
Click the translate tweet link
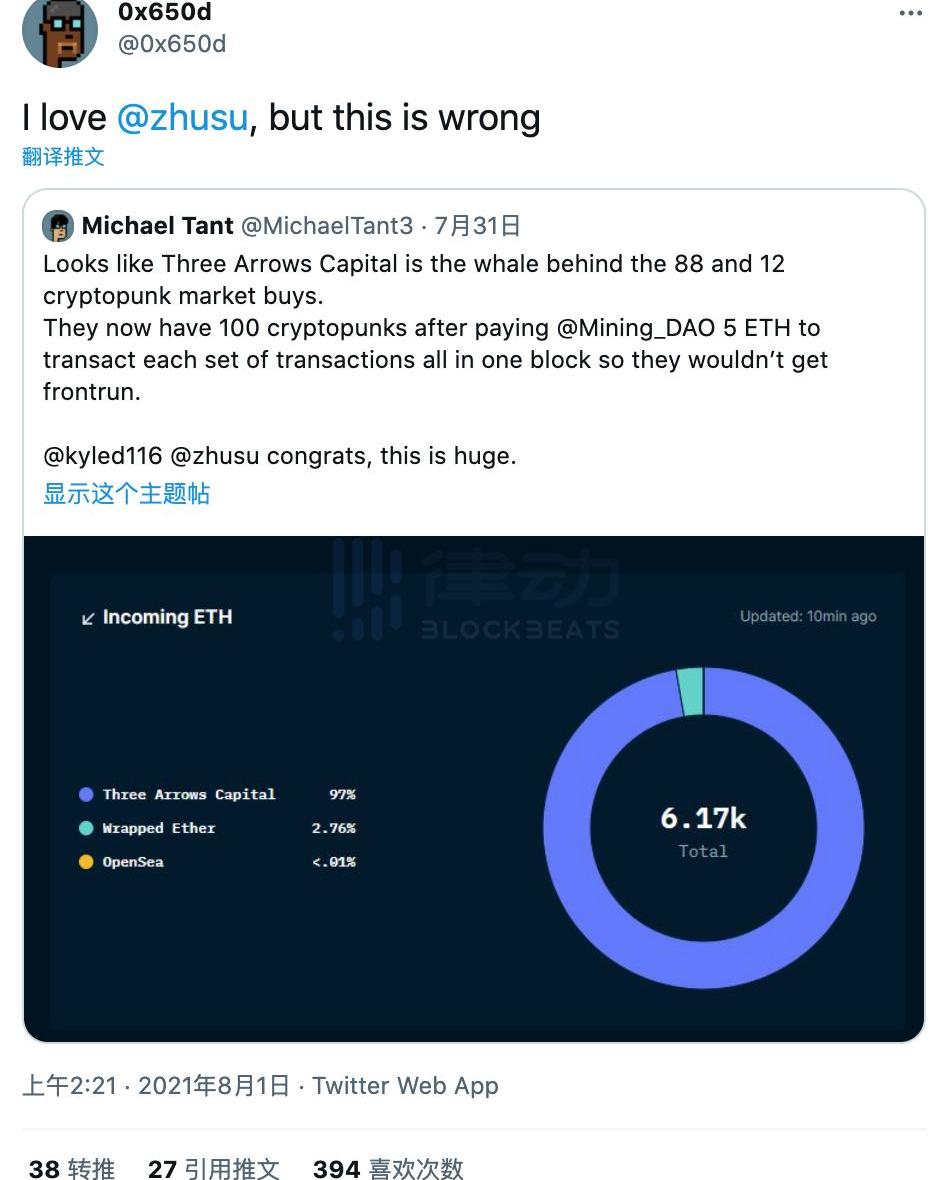(x=63, y=156)
